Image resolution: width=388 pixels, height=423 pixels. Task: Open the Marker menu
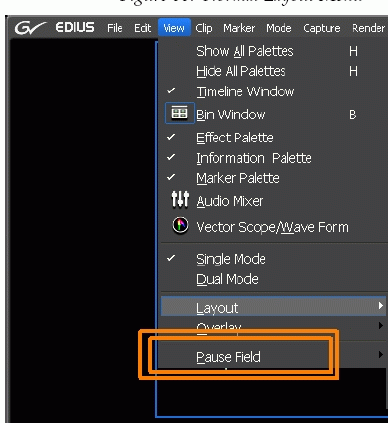239,28
